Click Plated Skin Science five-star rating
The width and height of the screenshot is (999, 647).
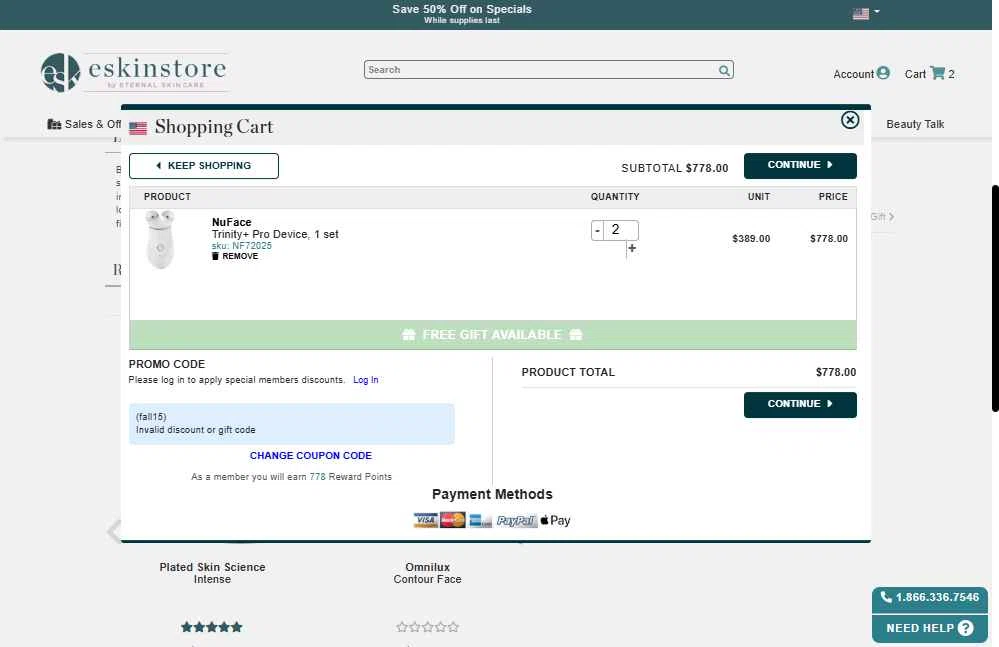(212, 627)
